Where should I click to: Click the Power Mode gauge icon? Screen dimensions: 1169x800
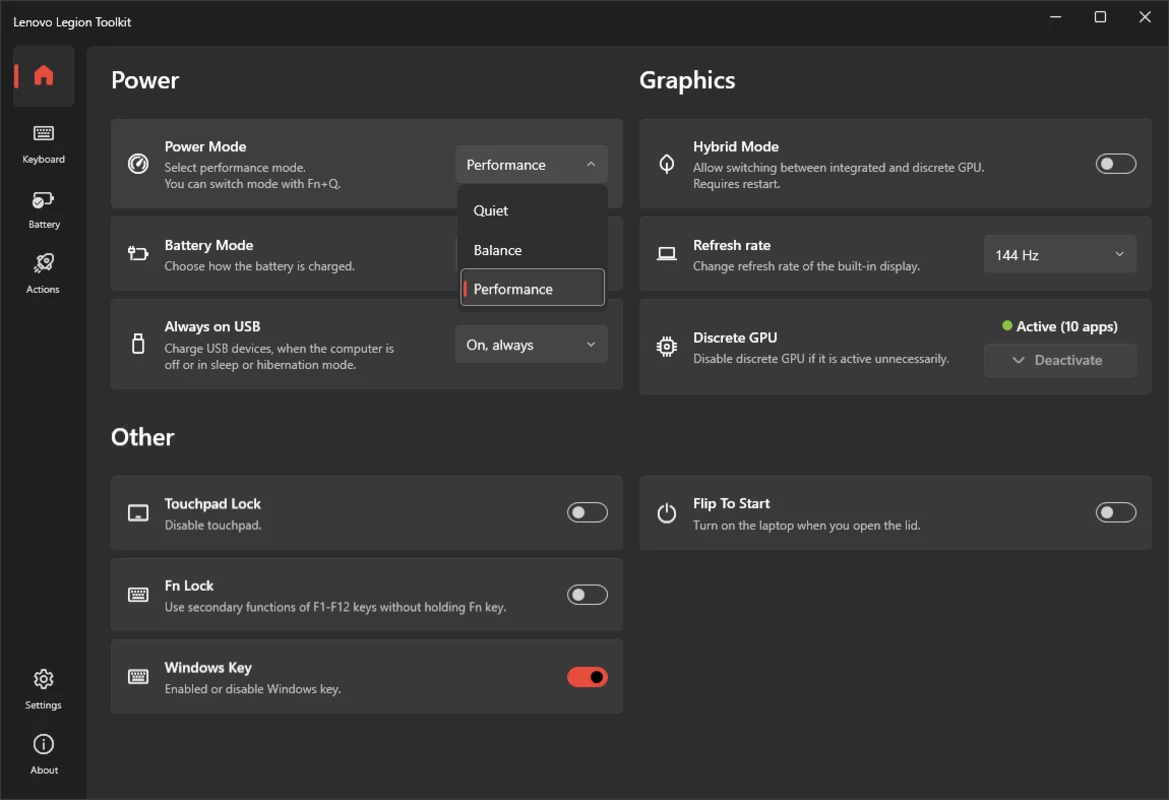click(x=138, y=163)
